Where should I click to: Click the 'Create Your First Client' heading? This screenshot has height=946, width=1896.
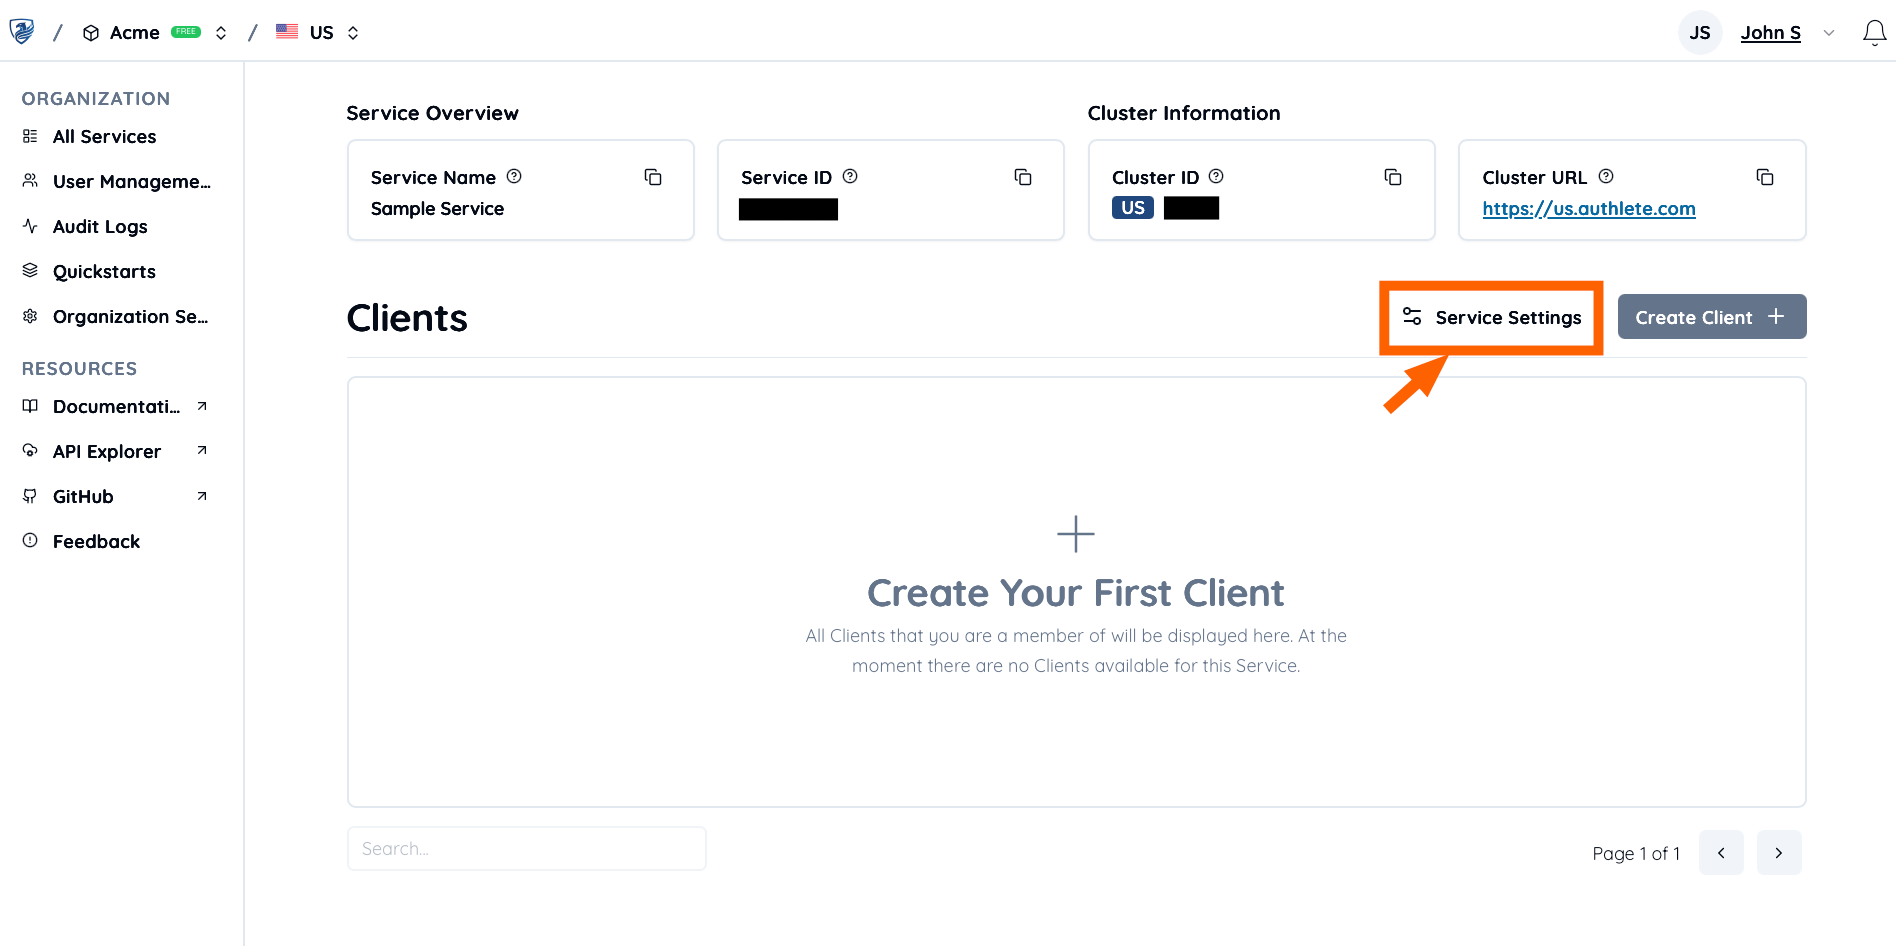(x=1076, y=593)
